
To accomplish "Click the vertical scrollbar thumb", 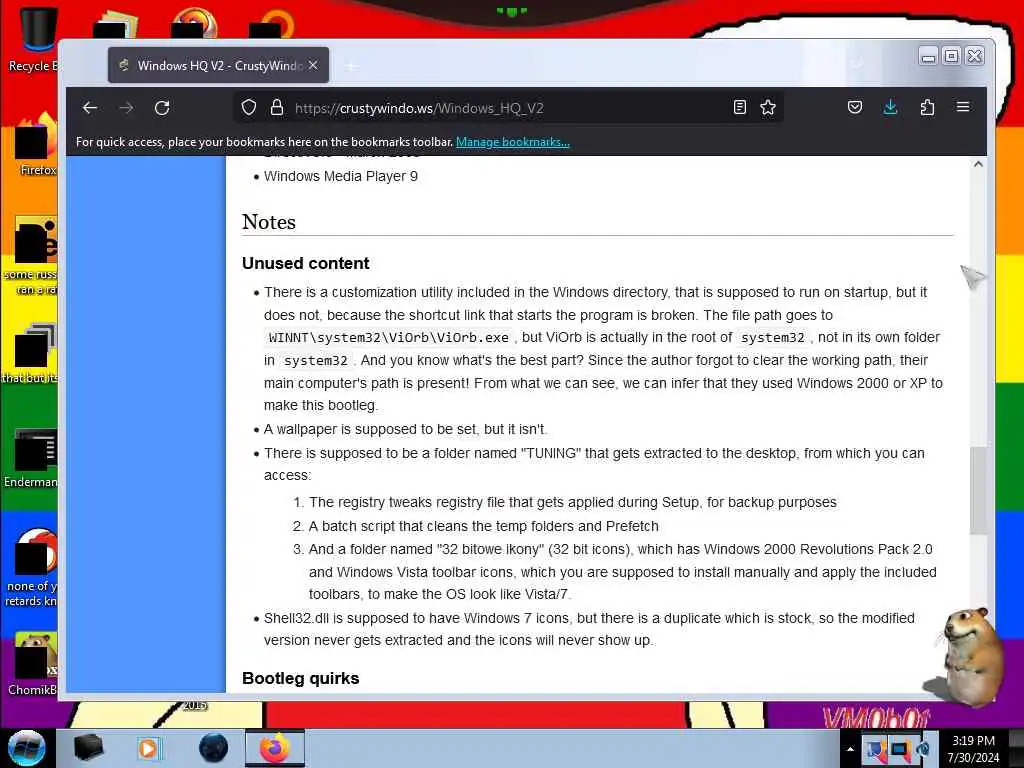I will pos(978,491).
